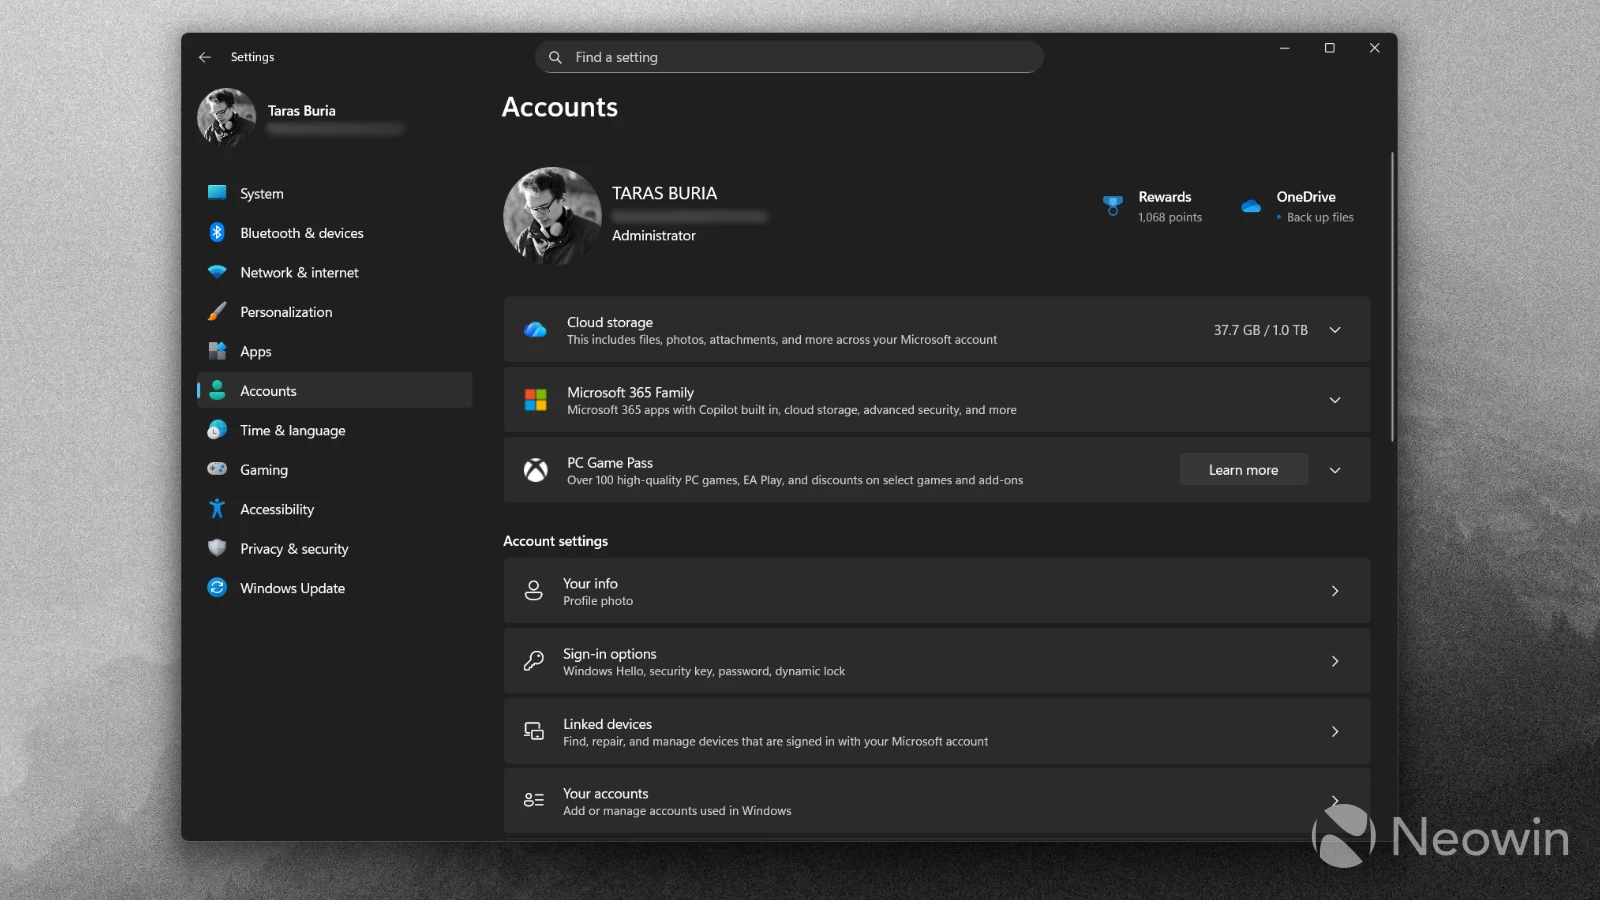Click the back arrow beside Settings
Viewport: 1600px width, 900px height.
pyautogui.click(x=205, y=57)
